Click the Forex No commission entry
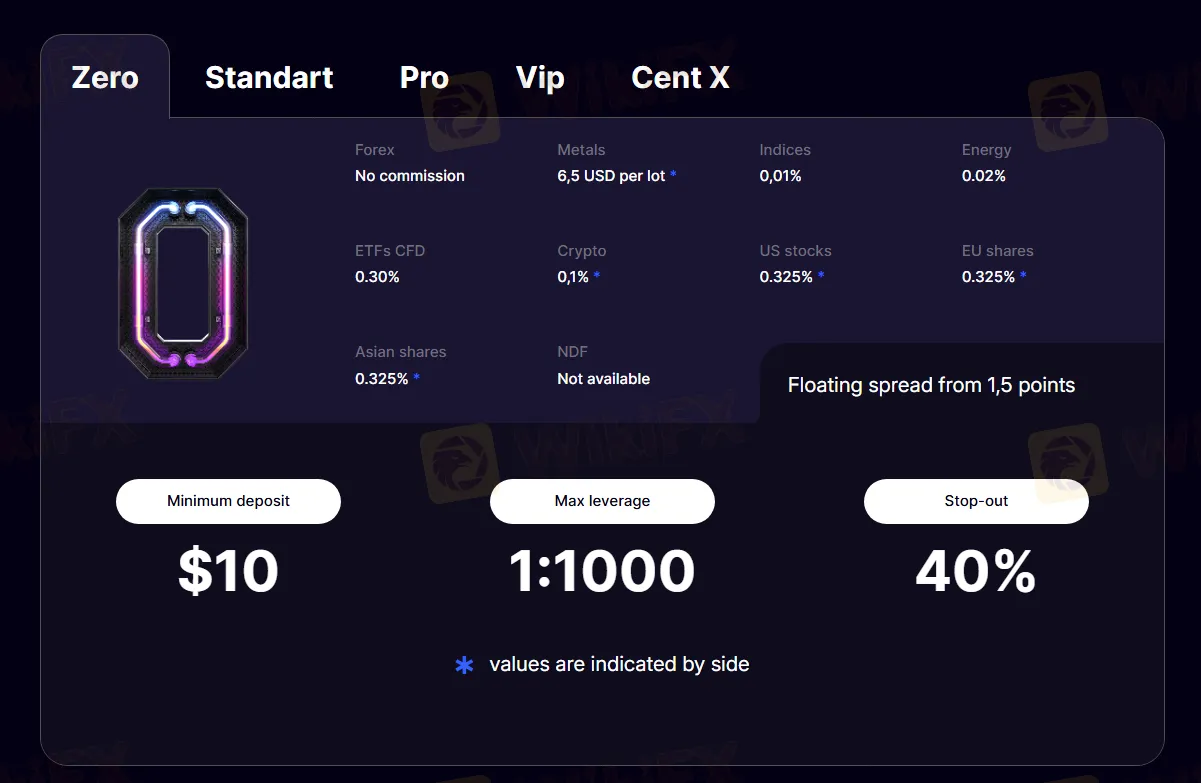This screenshot has width=1201, height=783. point(410,176)
